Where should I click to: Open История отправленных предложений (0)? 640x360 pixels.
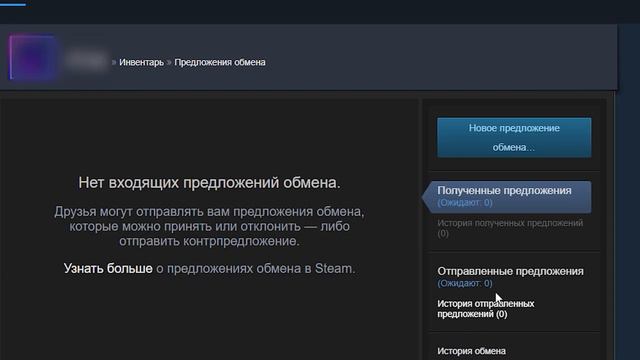click(485, 309)
